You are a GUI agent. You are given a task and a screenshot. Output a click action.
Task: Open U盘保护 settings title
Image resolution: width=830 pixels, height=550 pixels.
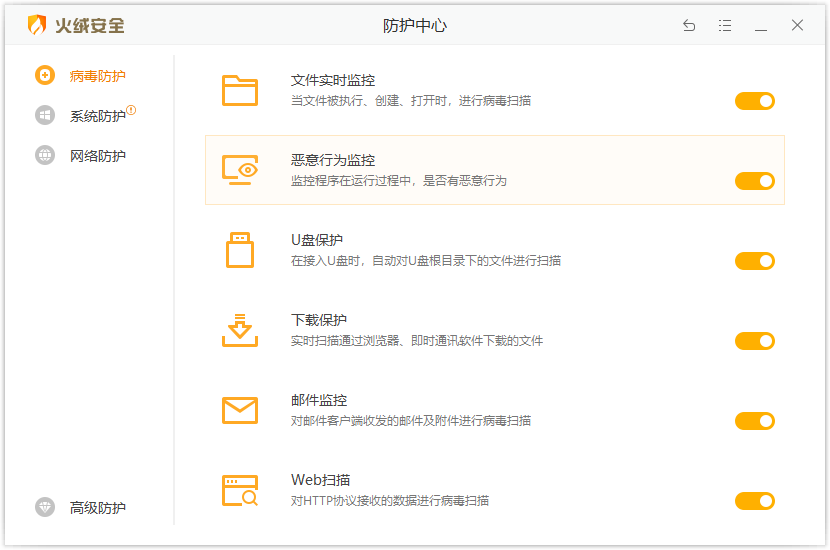click(317, 240)
